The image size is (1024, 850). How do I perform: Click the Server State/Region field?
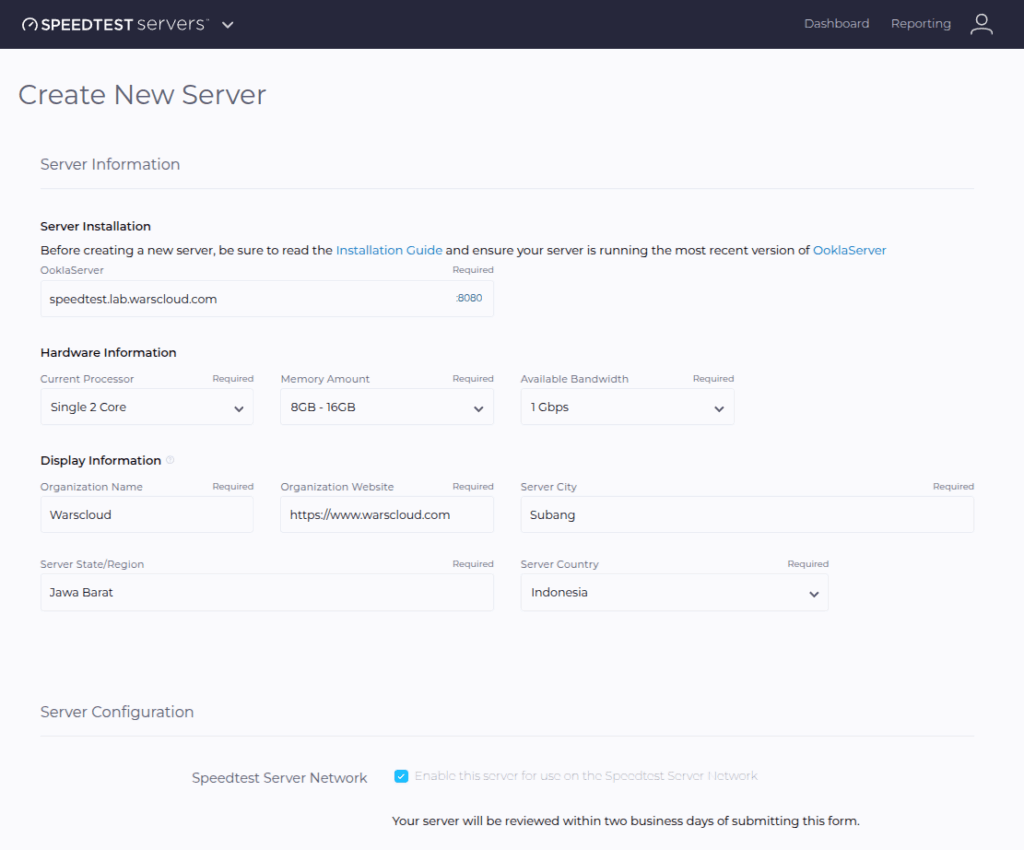(x=267, y=592)
